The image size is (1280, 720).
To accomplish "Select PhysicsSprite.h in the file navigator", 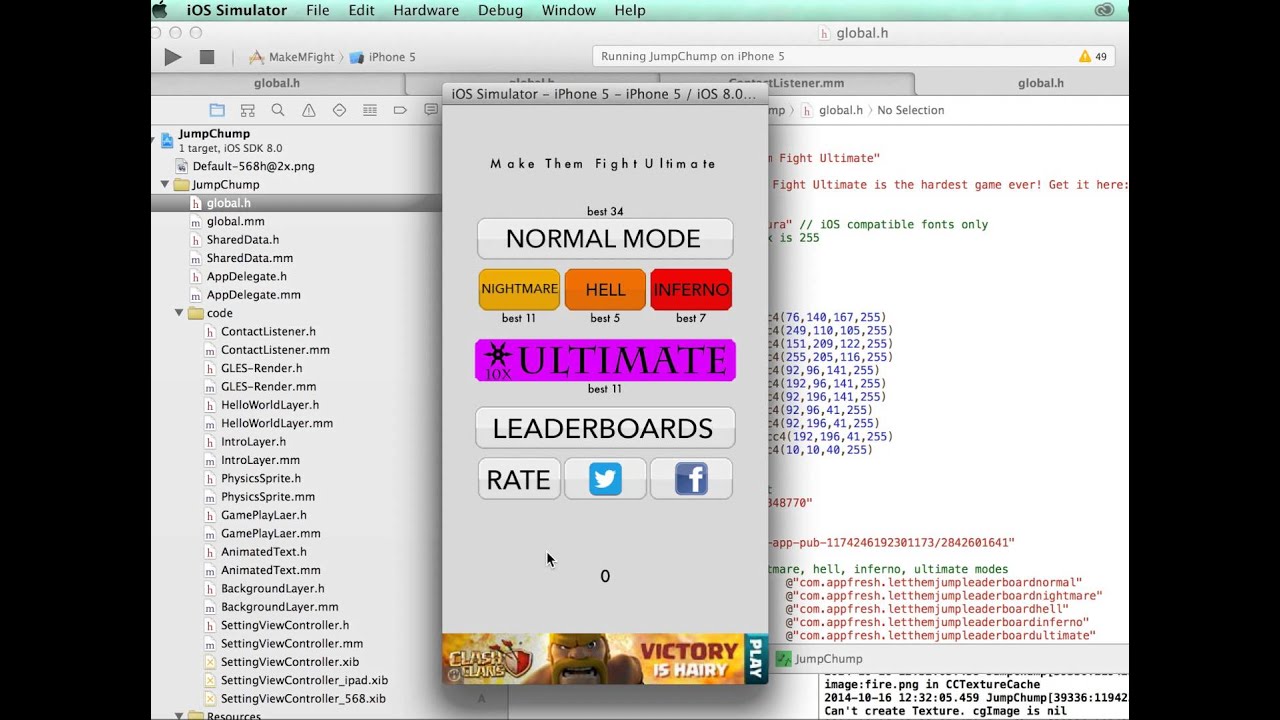I will (x=260, y=478).
